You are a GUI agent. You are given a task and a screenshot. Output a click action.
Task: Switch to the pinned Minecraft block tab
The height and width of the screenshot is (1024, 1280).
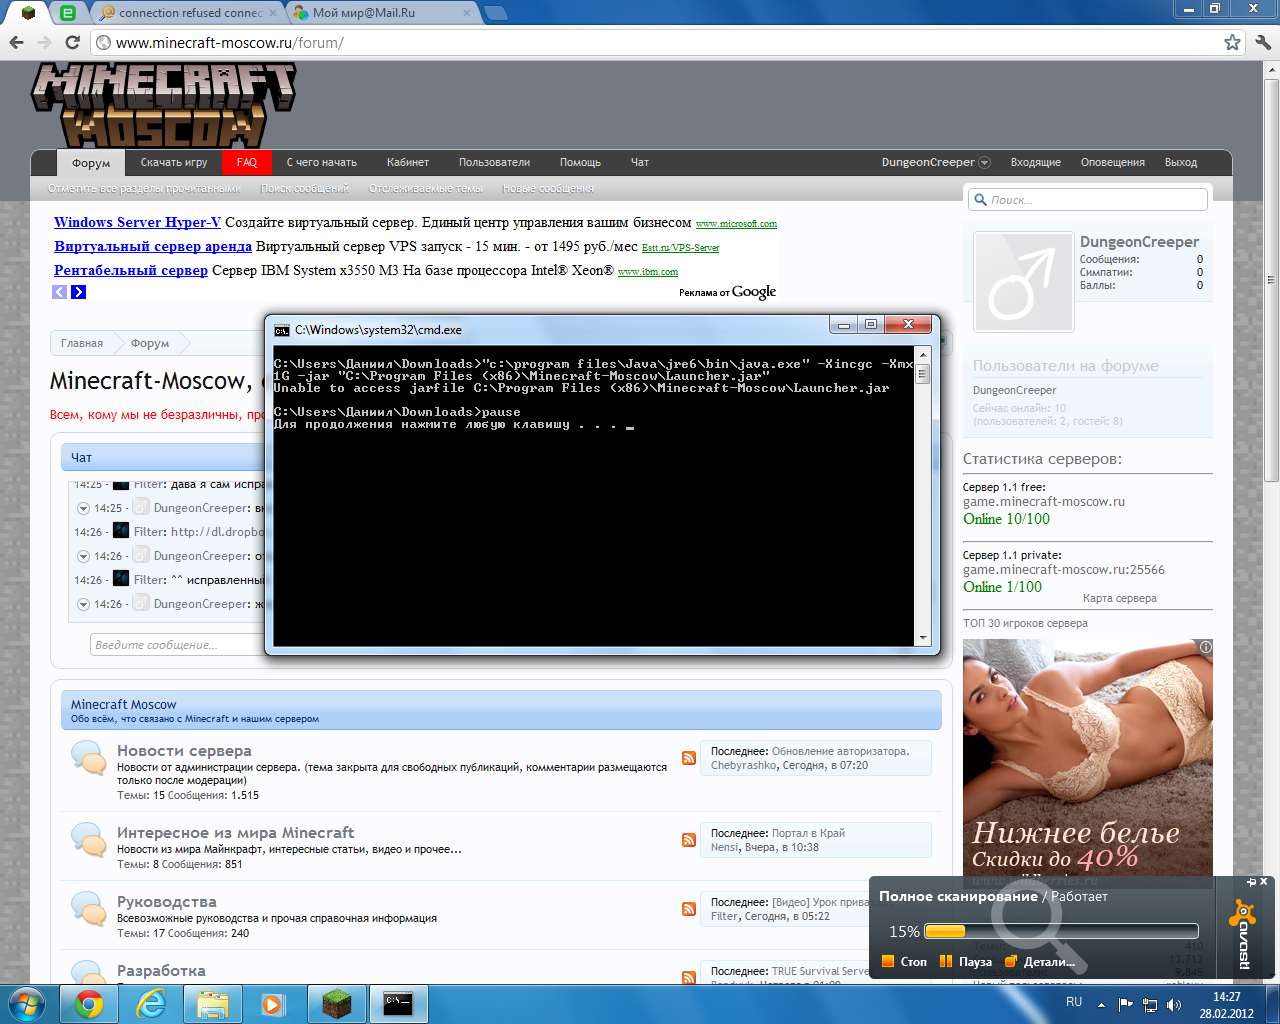coord(28,13)
